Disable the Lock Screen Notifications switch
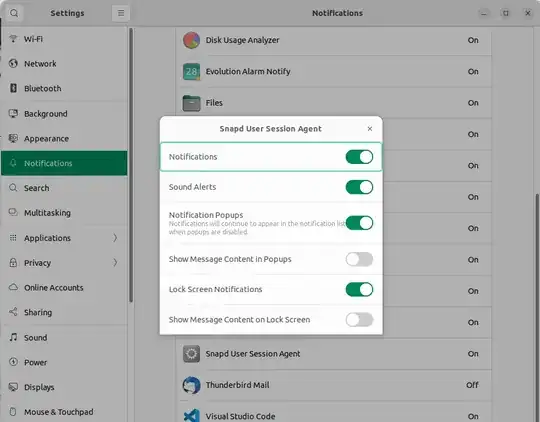This screenshot has width=540, height=422. [359, 289]
